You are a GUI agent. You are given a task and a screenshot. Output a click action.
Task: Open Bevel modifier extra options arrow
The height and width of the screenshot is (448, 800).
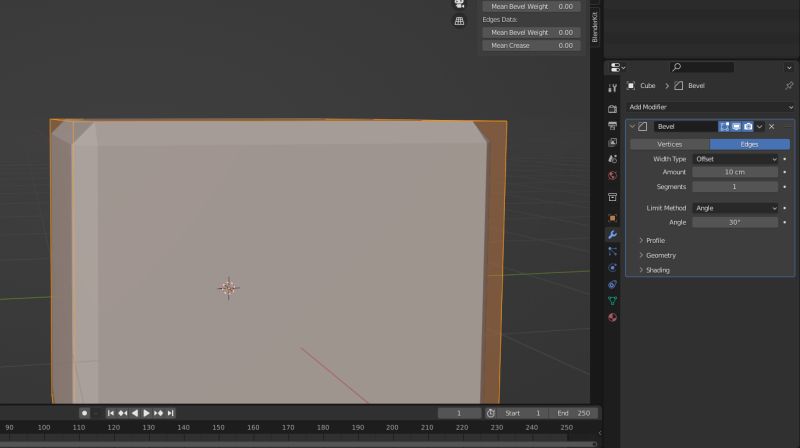point(760,127)
